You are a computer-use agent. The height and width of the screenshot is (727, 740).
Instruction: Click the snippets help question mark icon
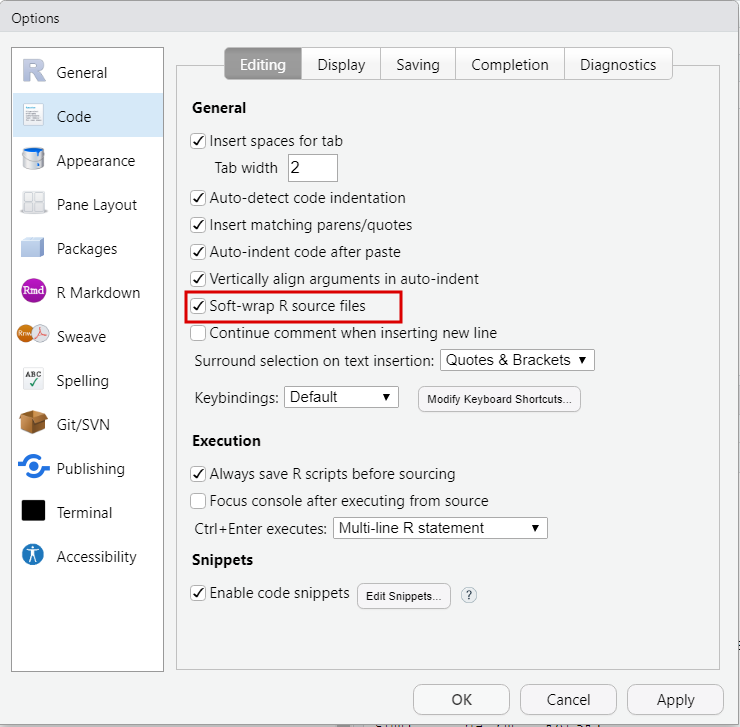(469, 595)
